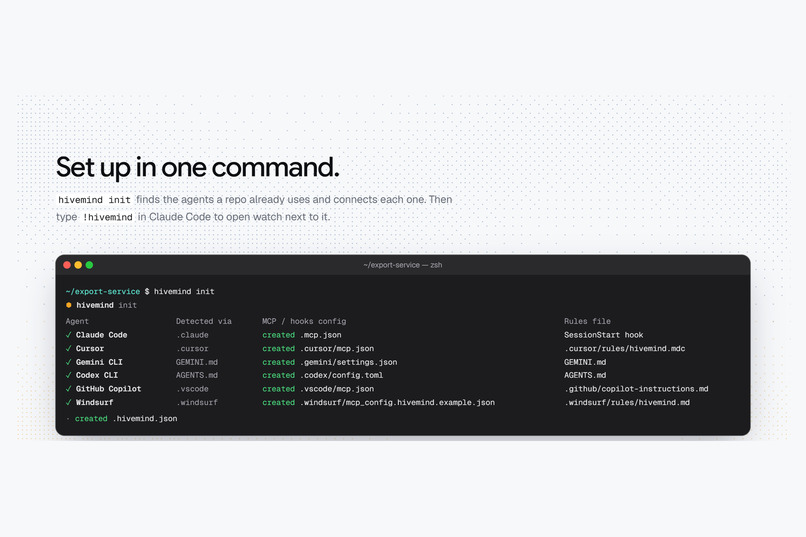
Task: Click the green checkmark beside GitHub Copilot
Action: [68, 389]
